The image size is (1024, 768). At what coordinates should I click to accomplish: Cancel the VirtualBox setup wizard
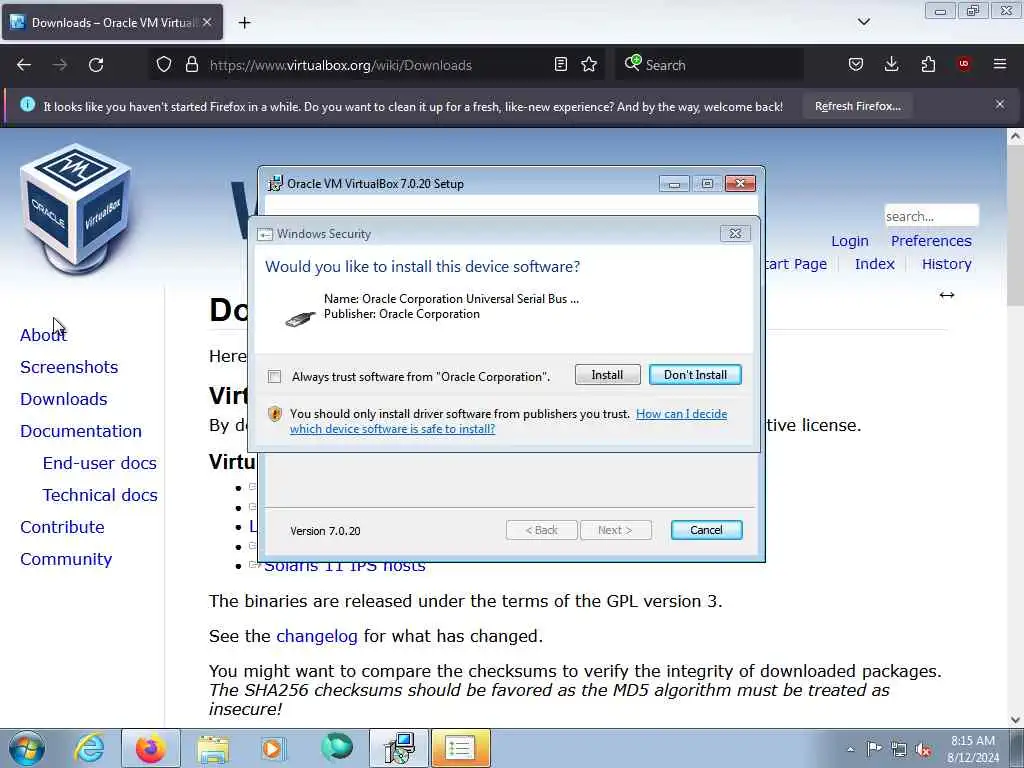coord(706,530)
